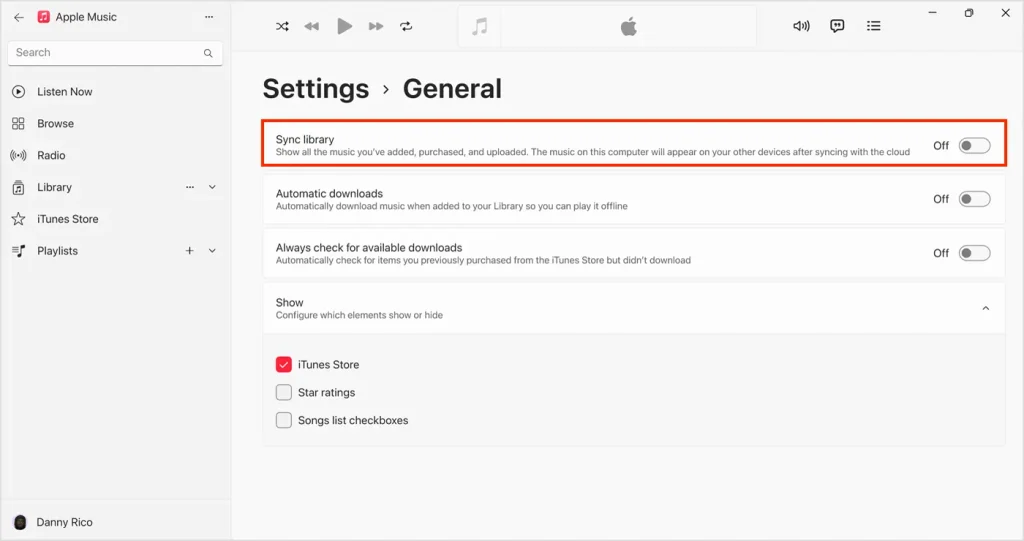
Task: Click Danny Rico avatar picture
Action: click(x=20, y=522)
